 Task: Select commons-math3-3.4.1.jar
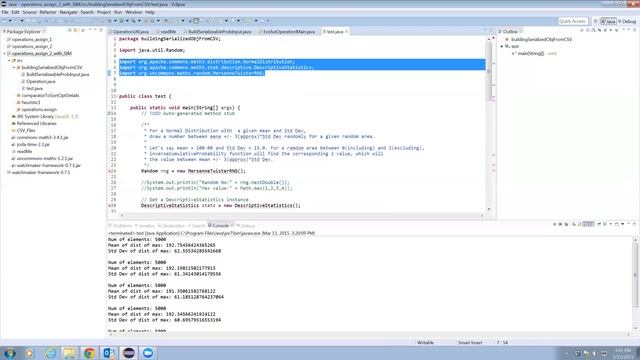pos(42,137)
